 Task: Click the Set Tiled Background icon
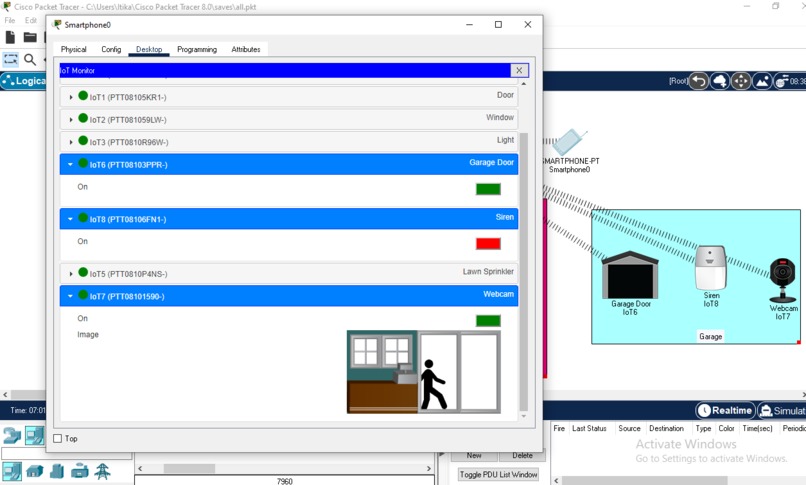[762, 81]
